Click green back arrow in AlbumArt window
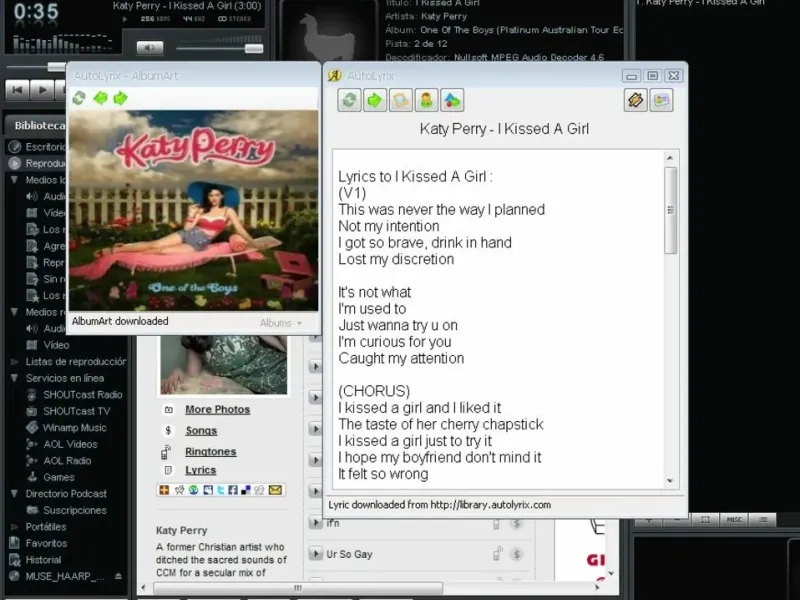800x600 pixels. 100,98
